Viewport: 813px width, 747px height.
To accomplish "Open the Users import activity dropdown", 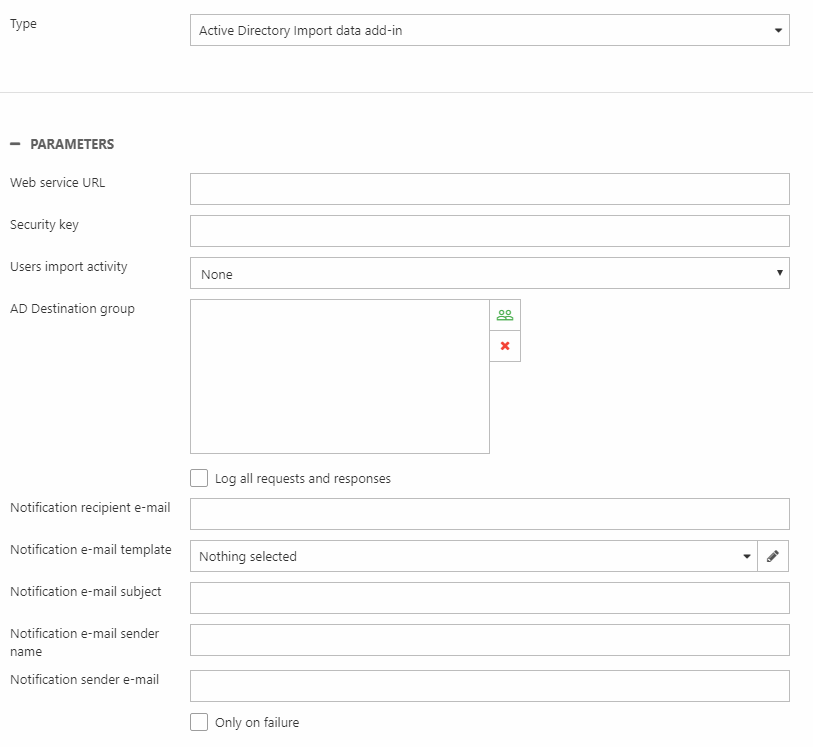I will point(489,273).
